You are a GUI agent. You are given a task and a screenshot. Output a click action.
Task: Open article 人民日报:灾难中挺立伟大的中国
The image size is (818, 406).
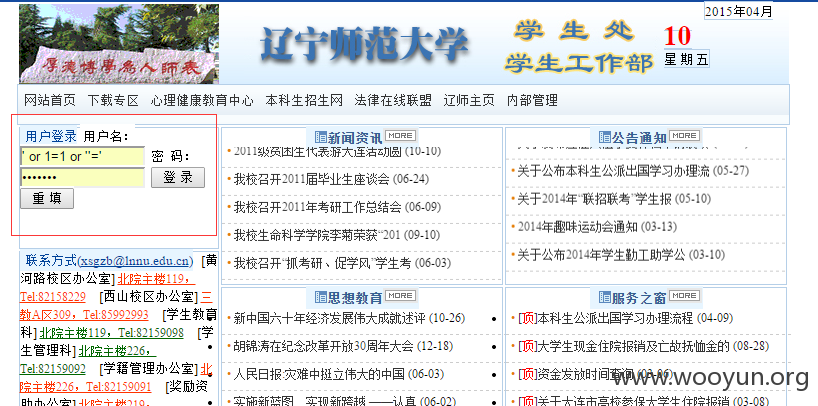(319, 374)
